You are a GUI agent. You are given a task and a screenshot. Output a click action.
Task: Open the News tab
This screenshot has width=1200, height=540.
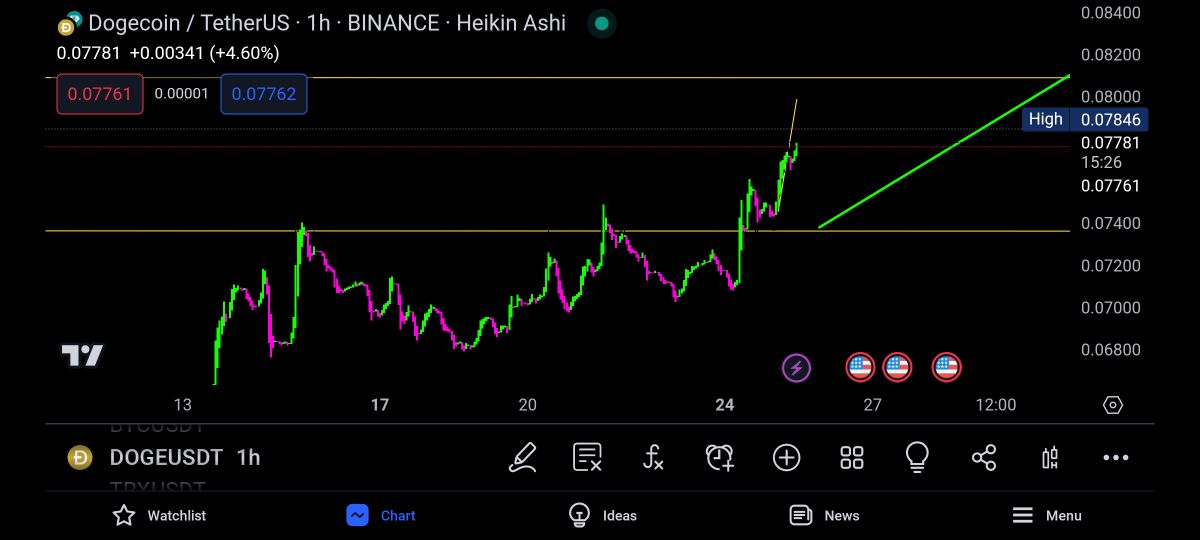tap(824, 515)
